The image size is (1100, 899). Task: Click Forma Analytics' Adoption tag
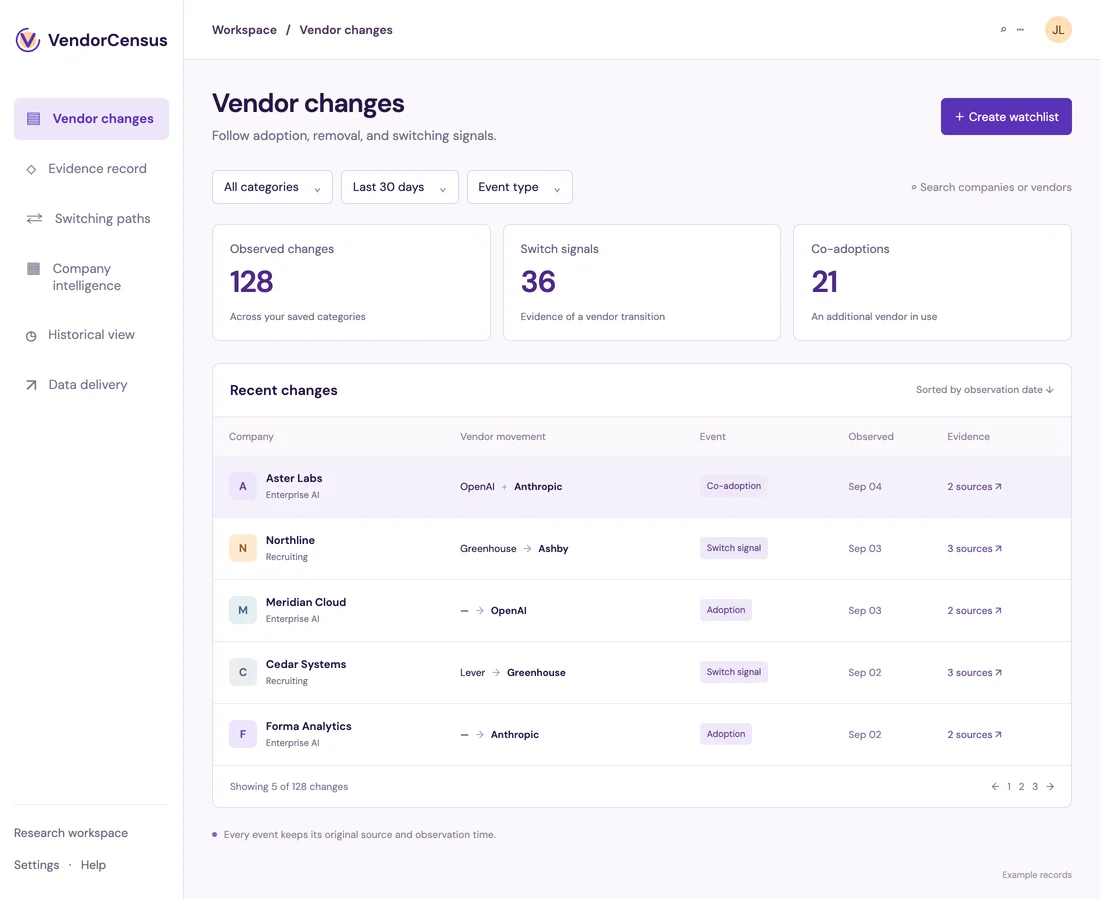(726, 734)
